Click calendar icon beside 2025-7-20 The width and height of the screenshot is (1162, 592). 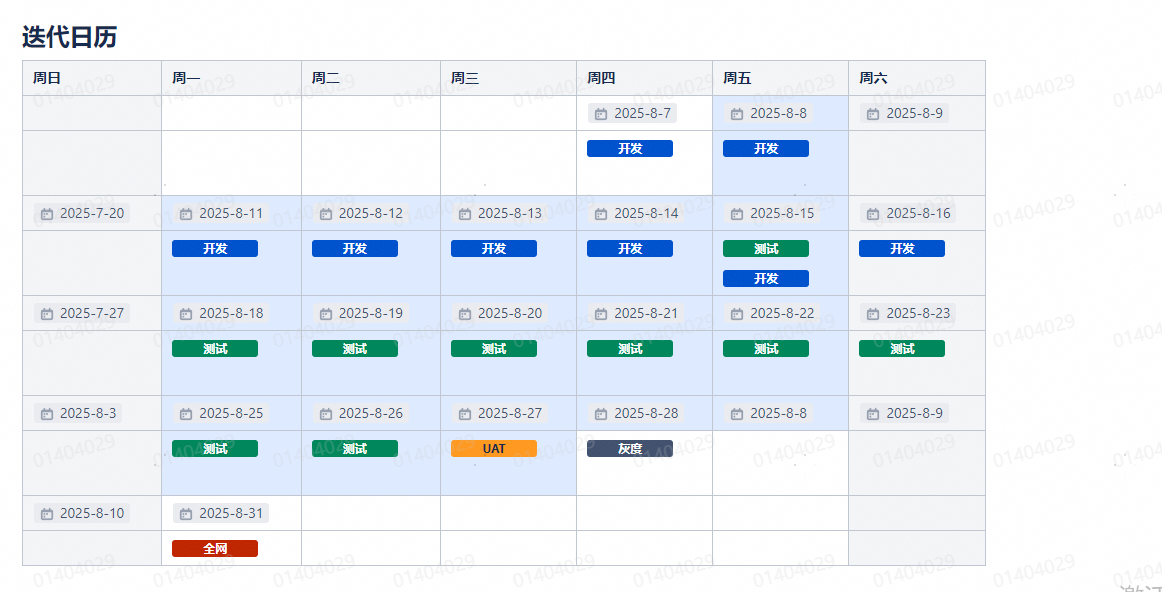coord(47,214)
